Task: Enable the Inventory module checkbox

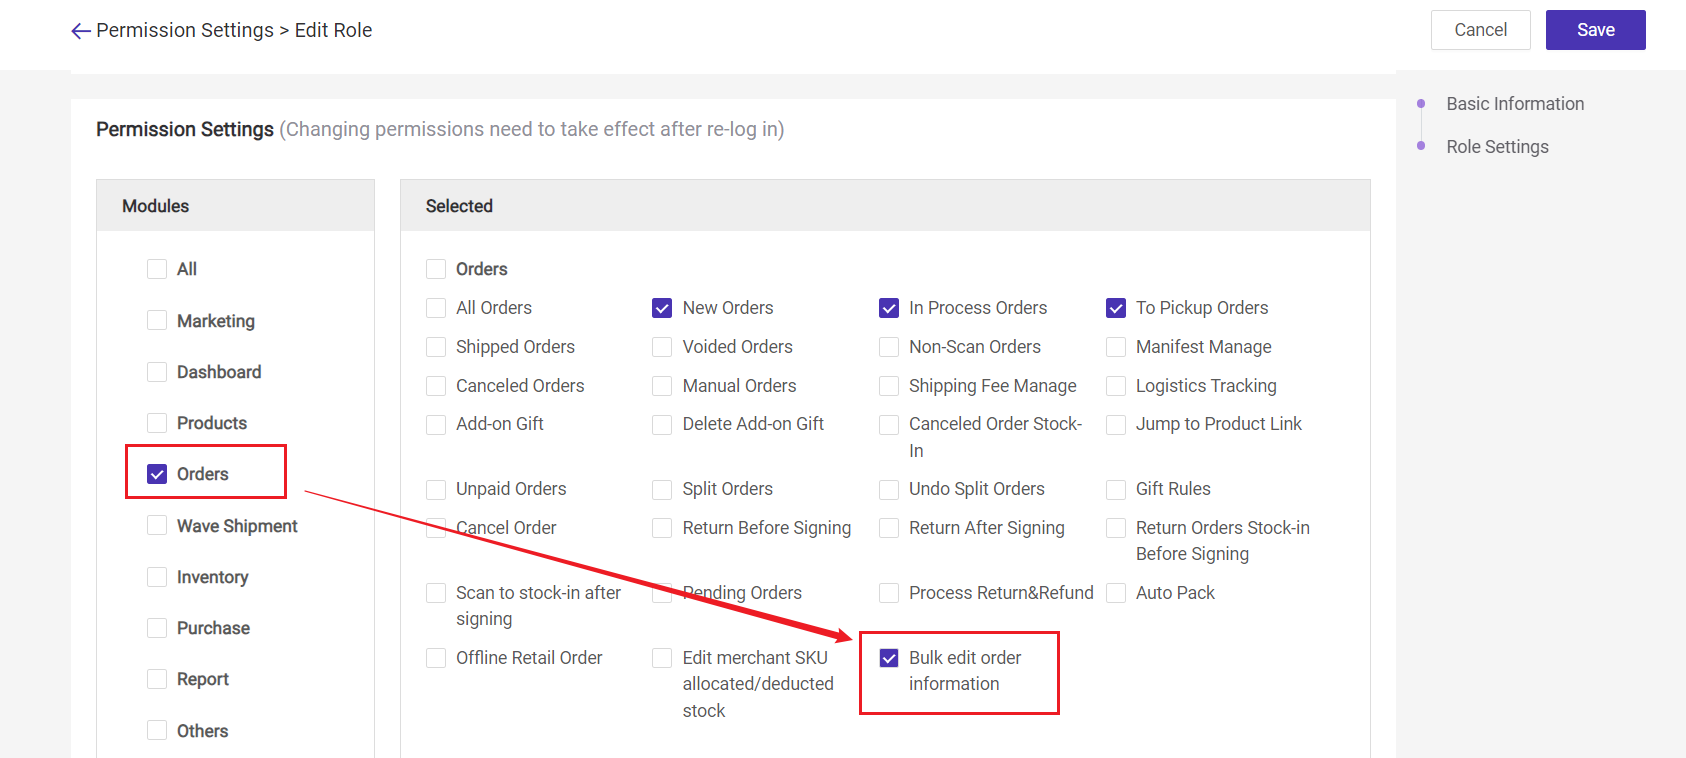Action: (x=157, y=577)
